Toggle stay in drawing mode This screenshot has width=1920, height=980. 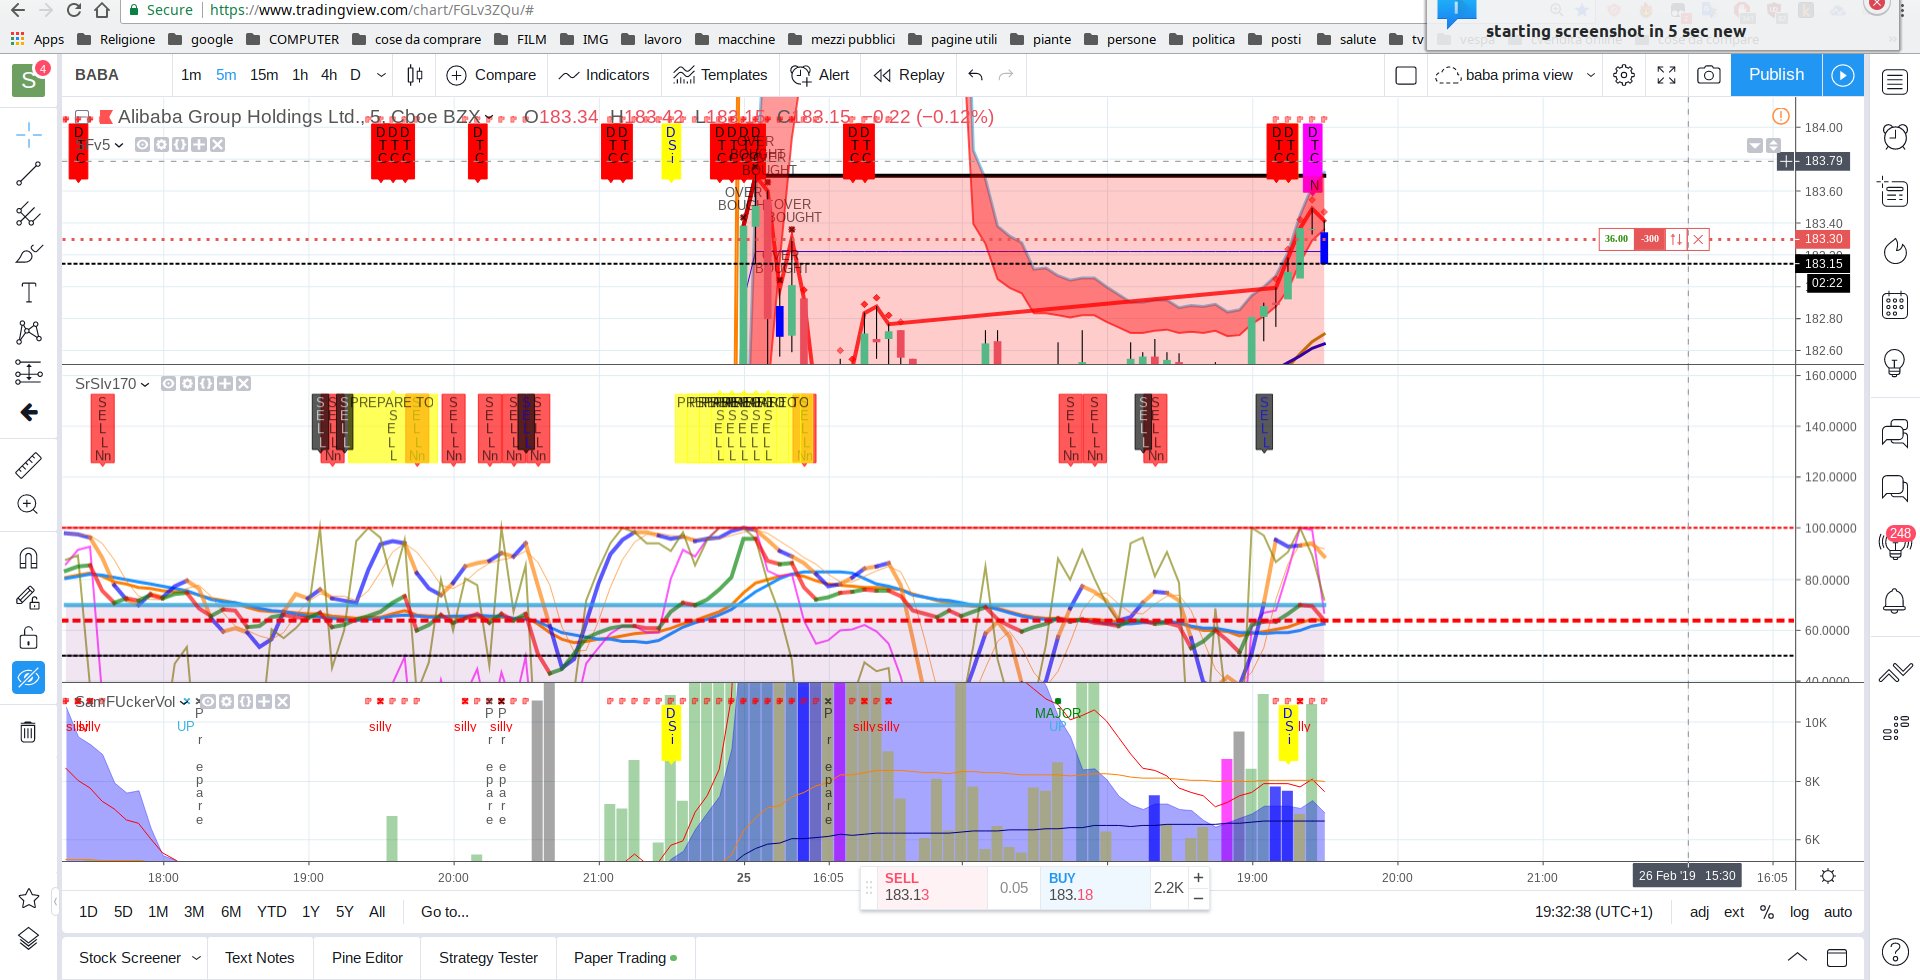pyautogui.click(x=29, y=598)
